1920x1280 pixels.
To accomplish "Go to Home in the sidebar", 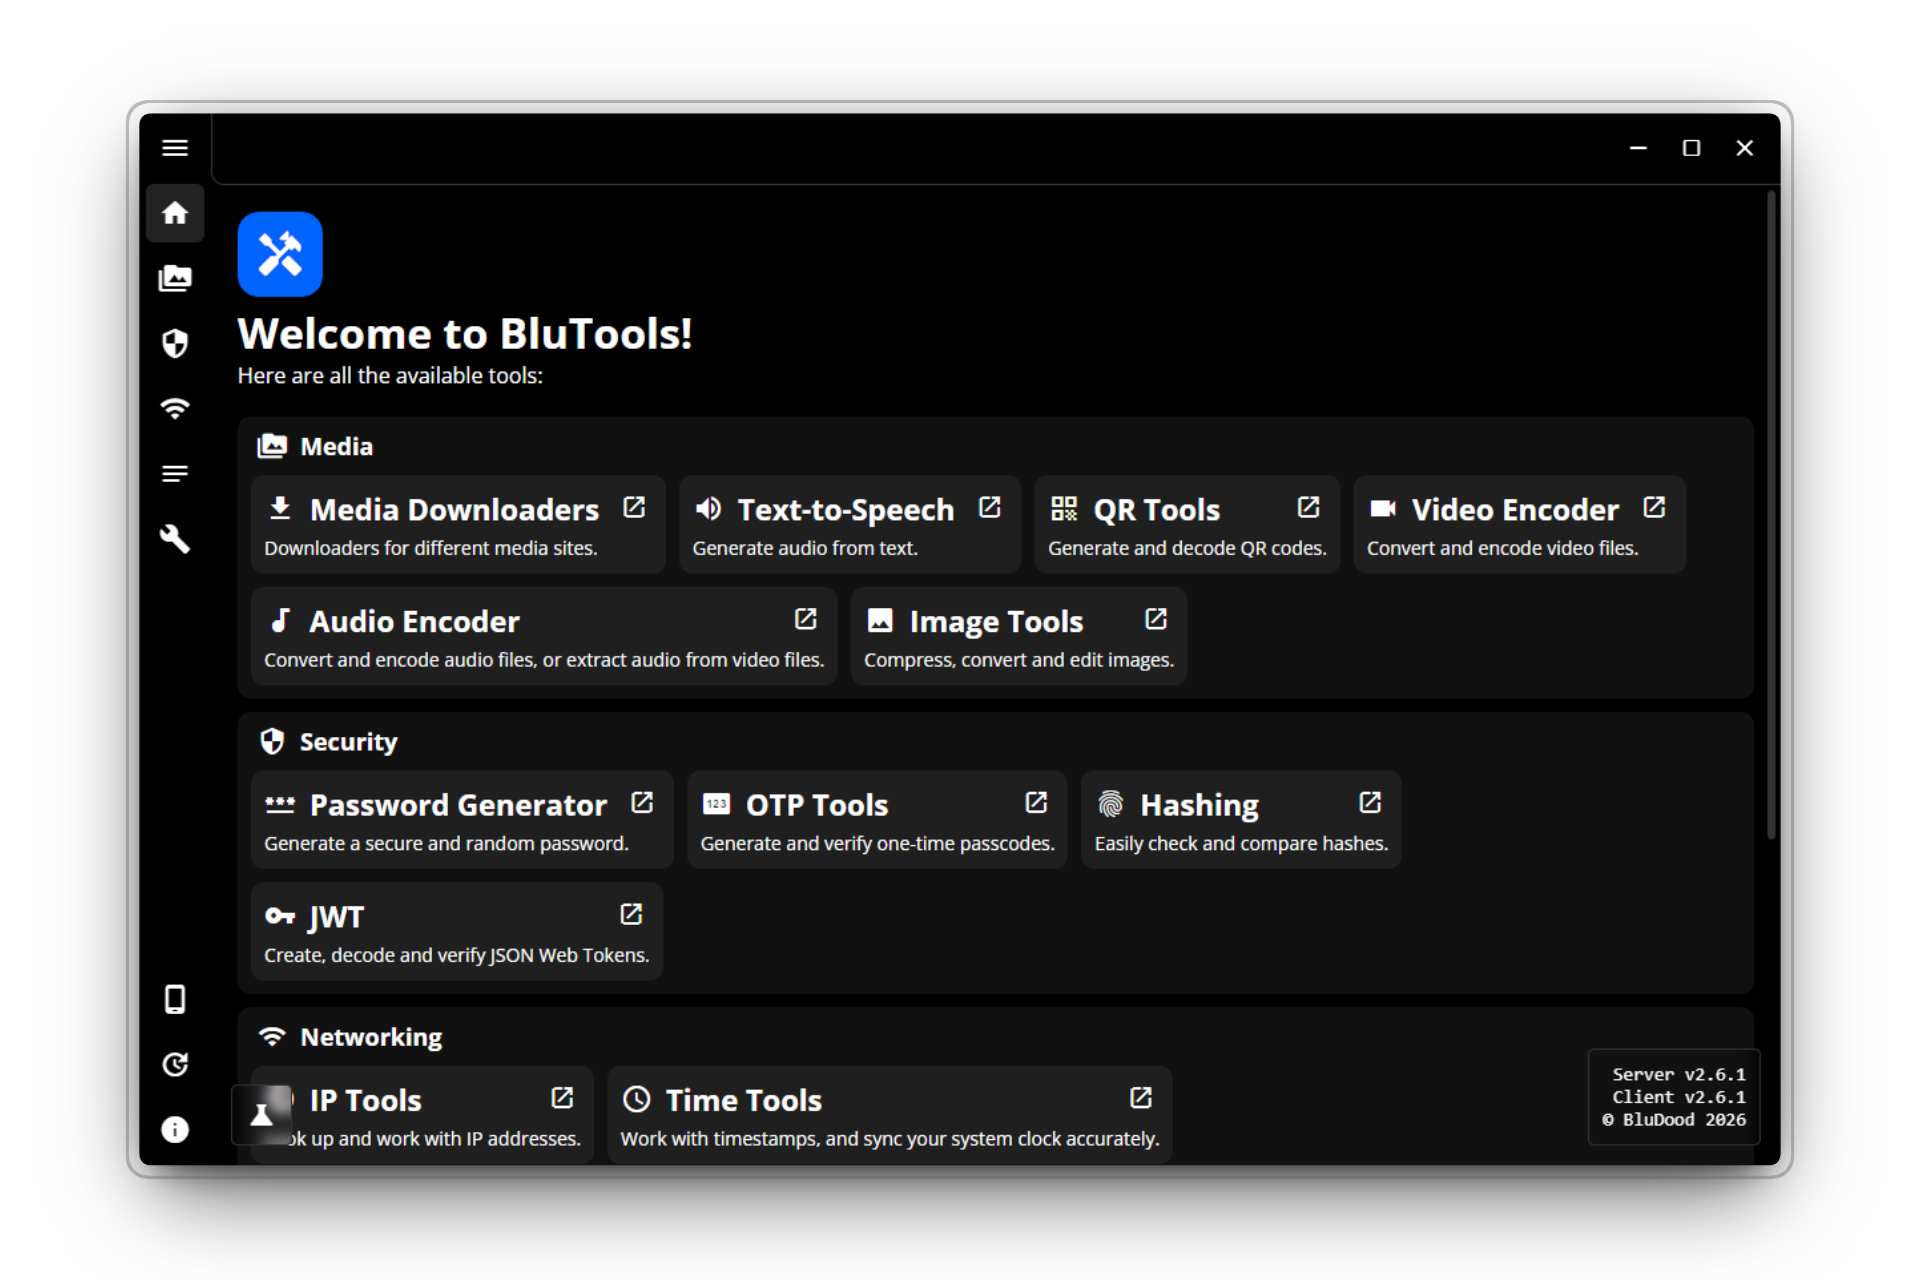I will pos(175,213).
